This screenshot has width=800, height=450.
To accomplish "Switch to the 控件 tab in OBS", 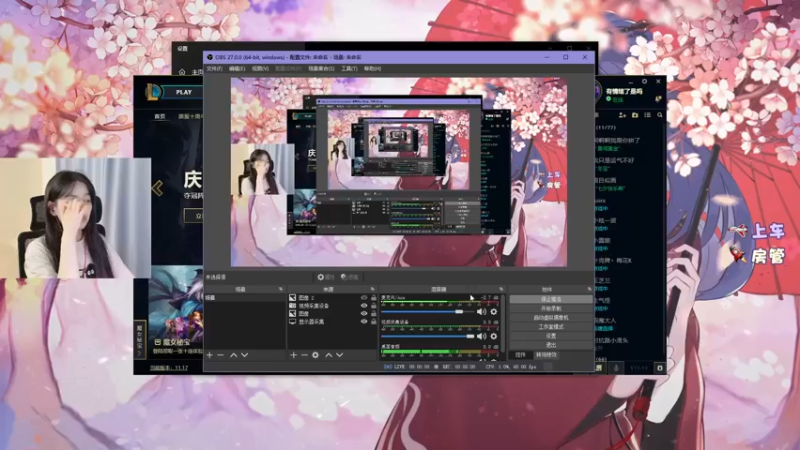I will (x=520, y=355).
